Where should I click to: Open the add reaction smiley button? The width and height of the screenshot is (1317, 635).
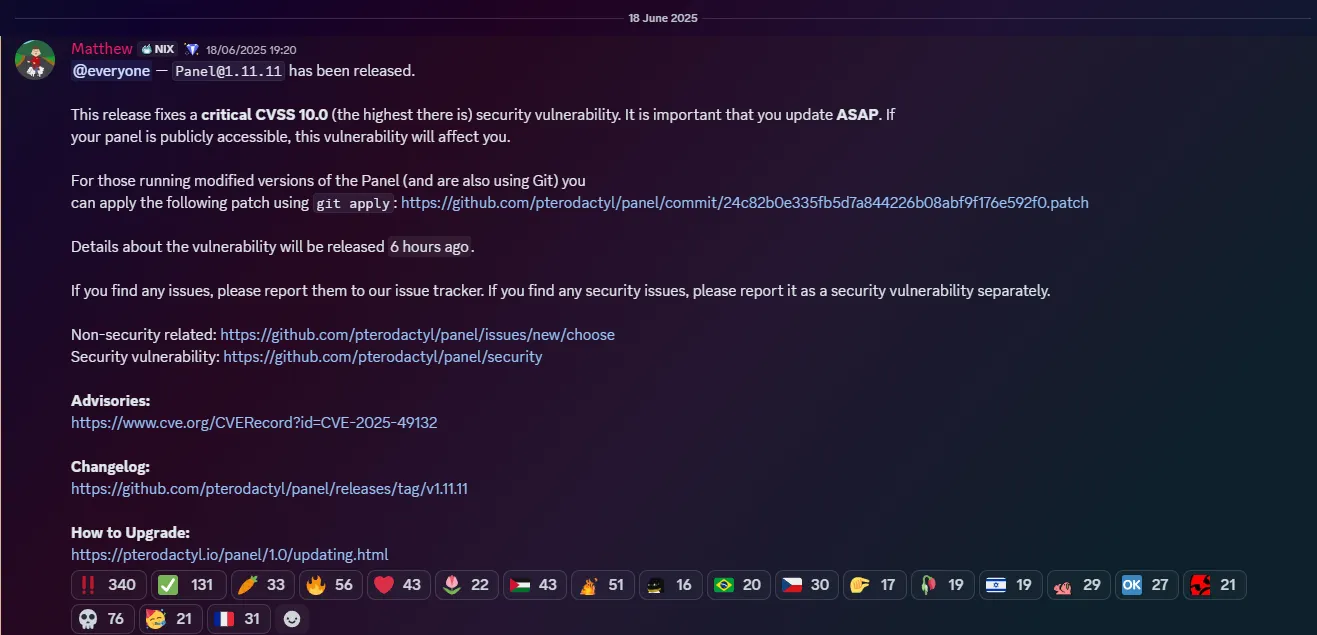point(292,619)
